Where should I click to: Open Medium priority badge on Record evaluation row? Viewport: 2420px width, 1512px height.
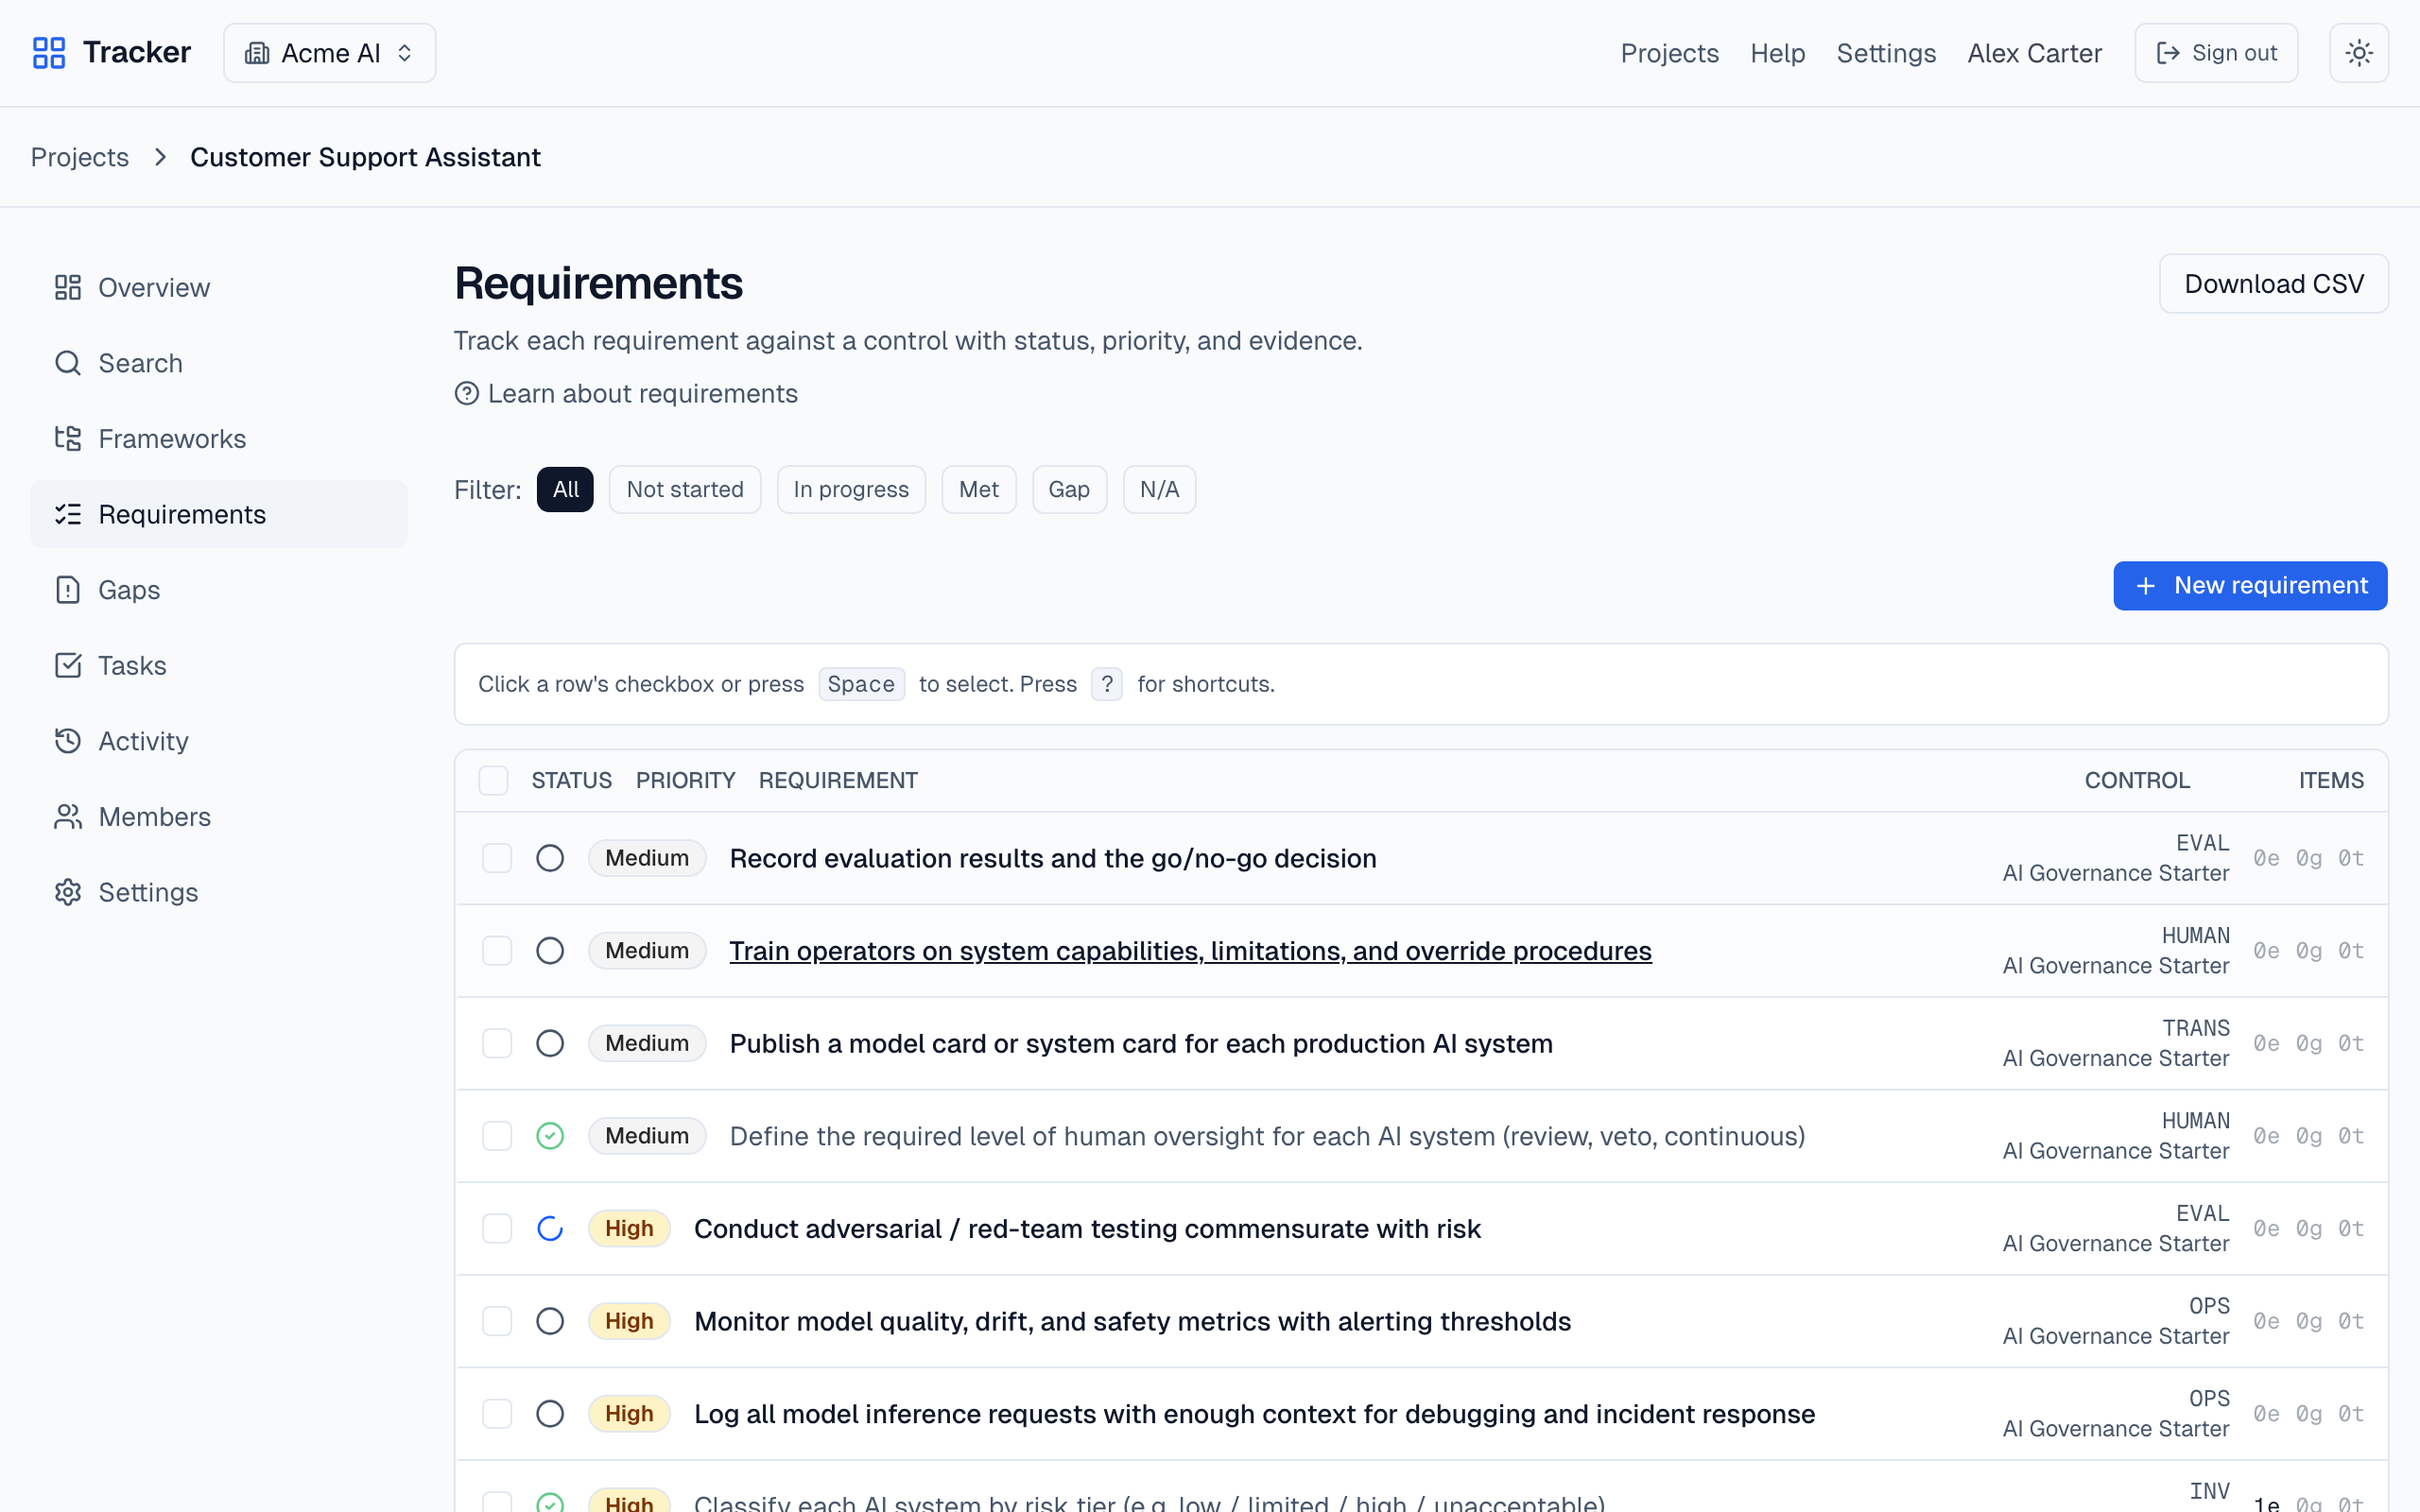[x=647, y=858]
